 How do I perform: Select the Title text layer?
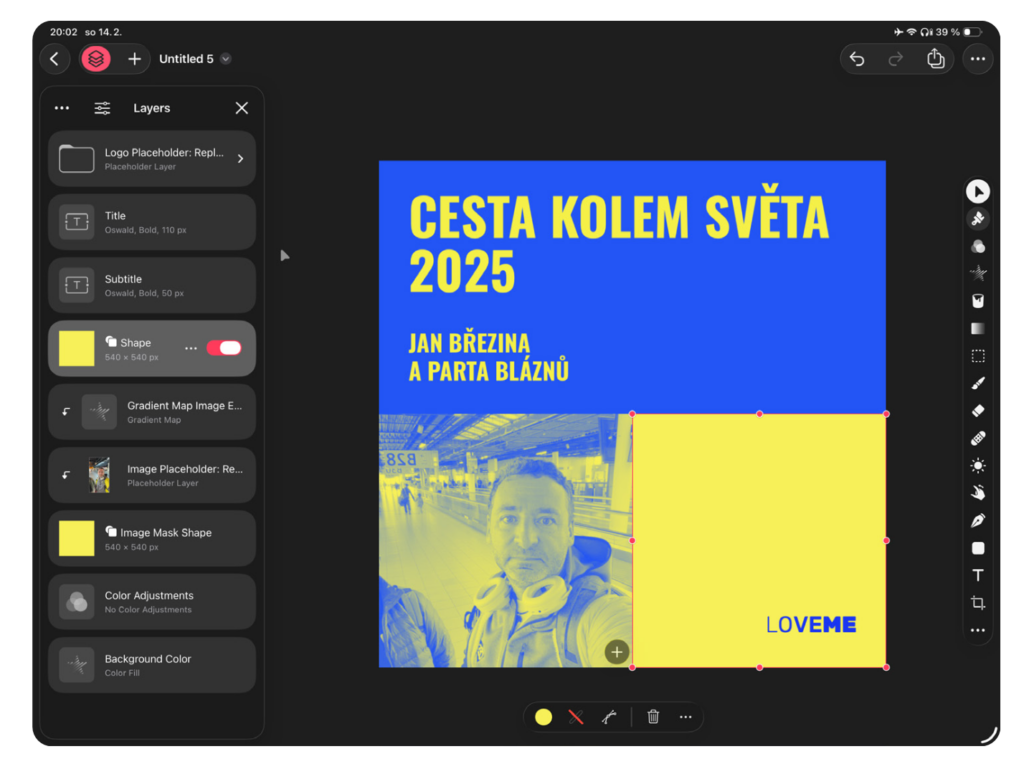click(152, 222)
